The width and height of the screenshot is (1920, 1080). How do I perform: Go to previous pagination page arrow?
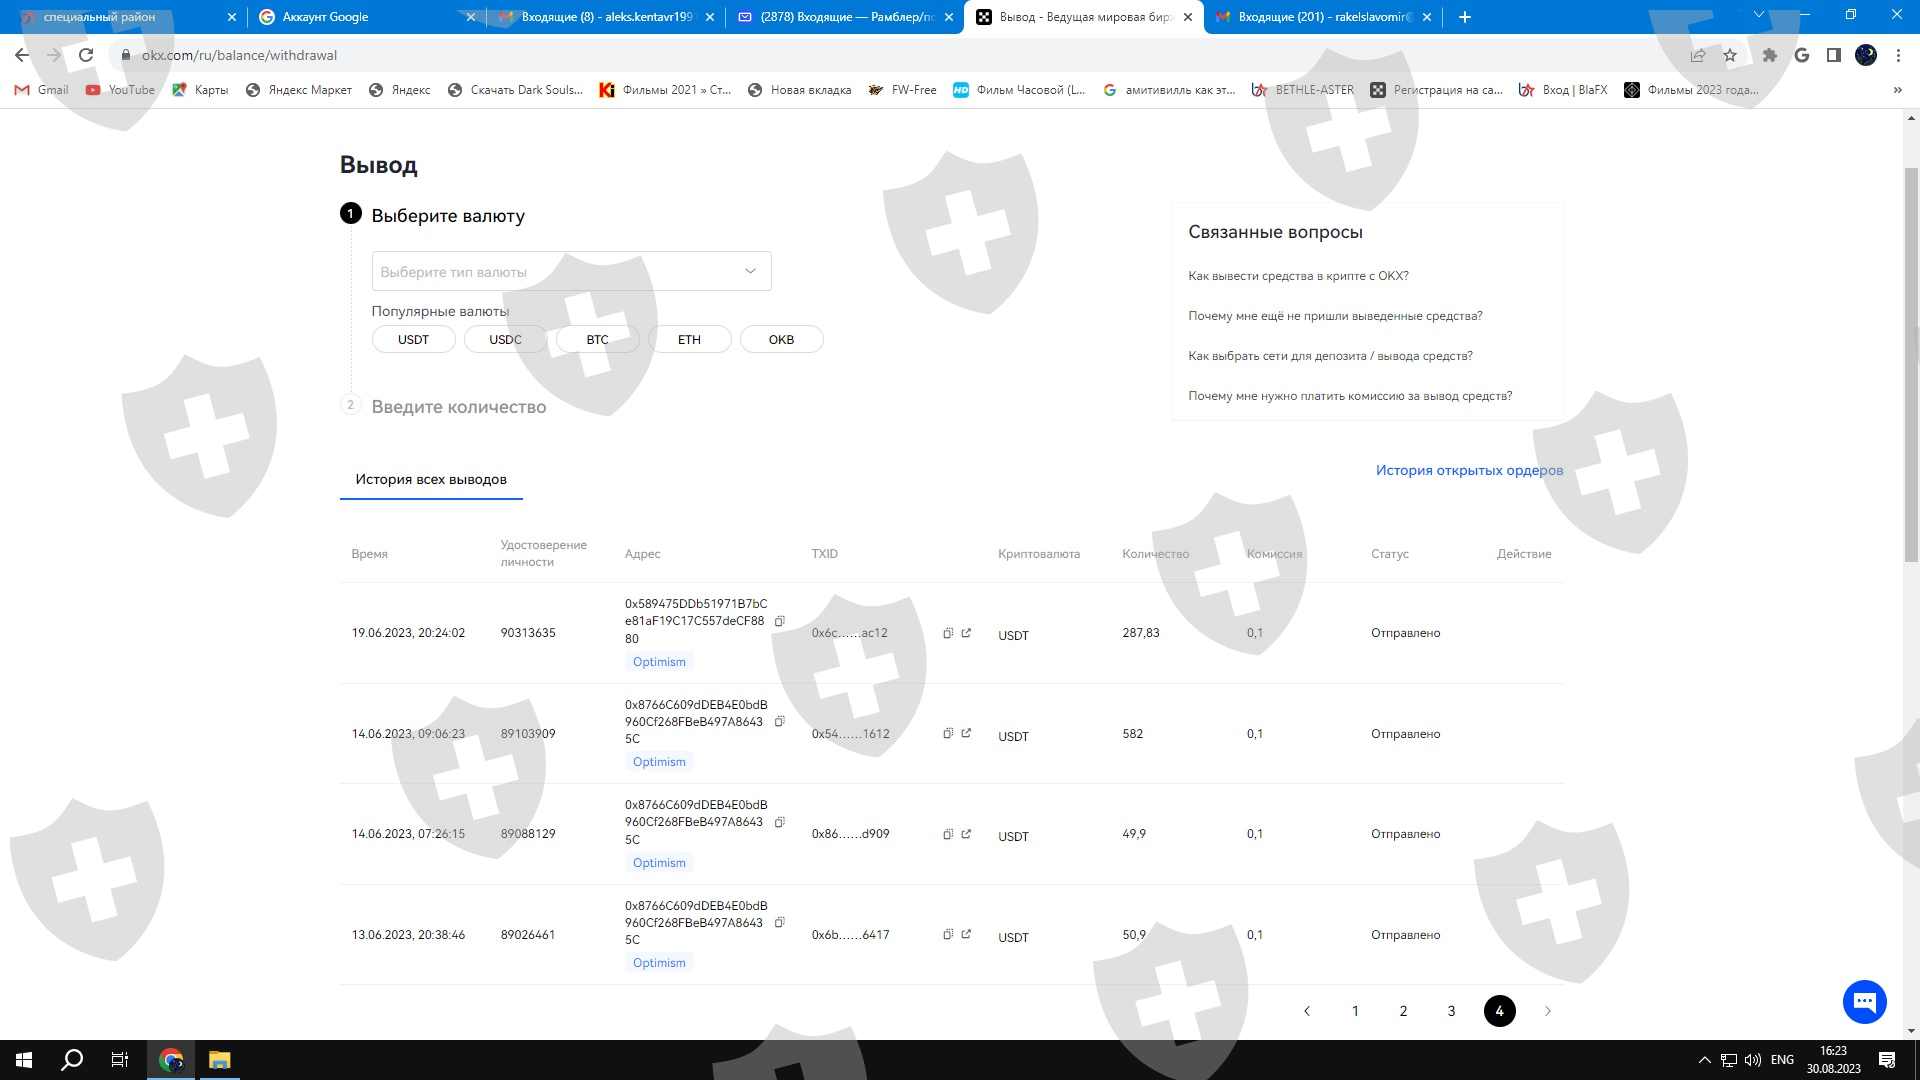1307,1011
